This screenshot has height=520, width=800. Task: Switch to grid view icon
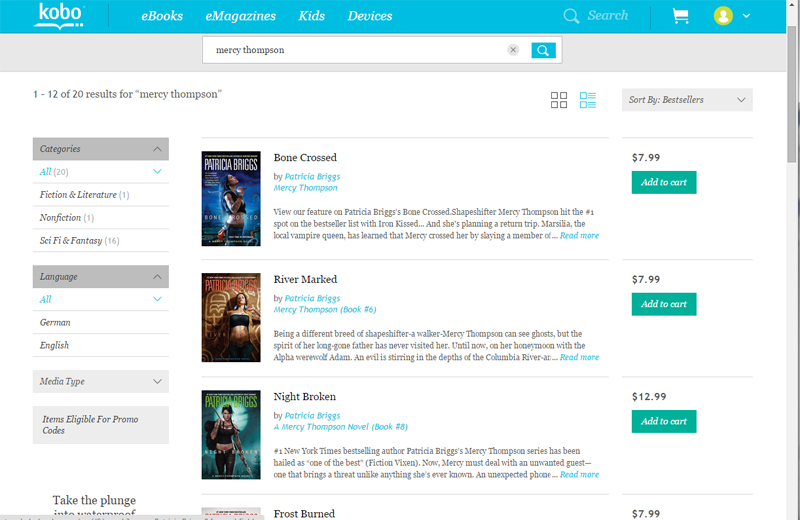point(559,100)
